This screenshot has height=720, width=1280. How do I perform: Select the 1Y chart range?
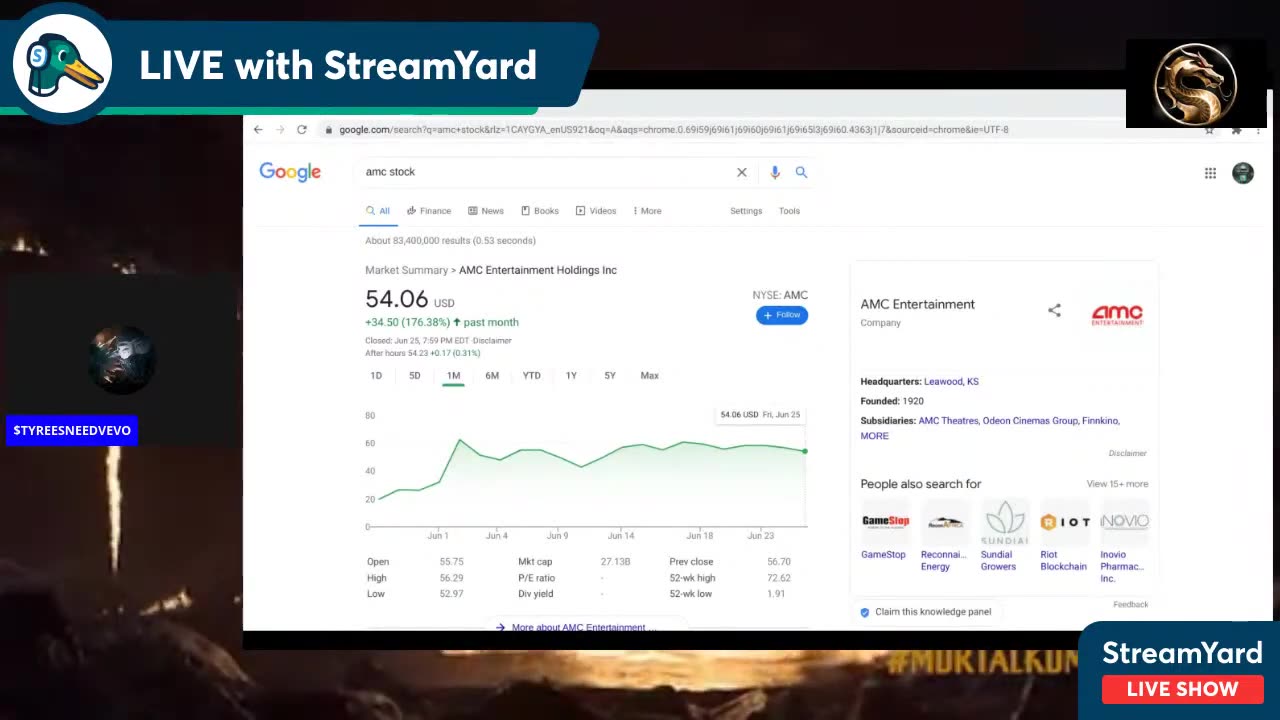click(571, 376)
